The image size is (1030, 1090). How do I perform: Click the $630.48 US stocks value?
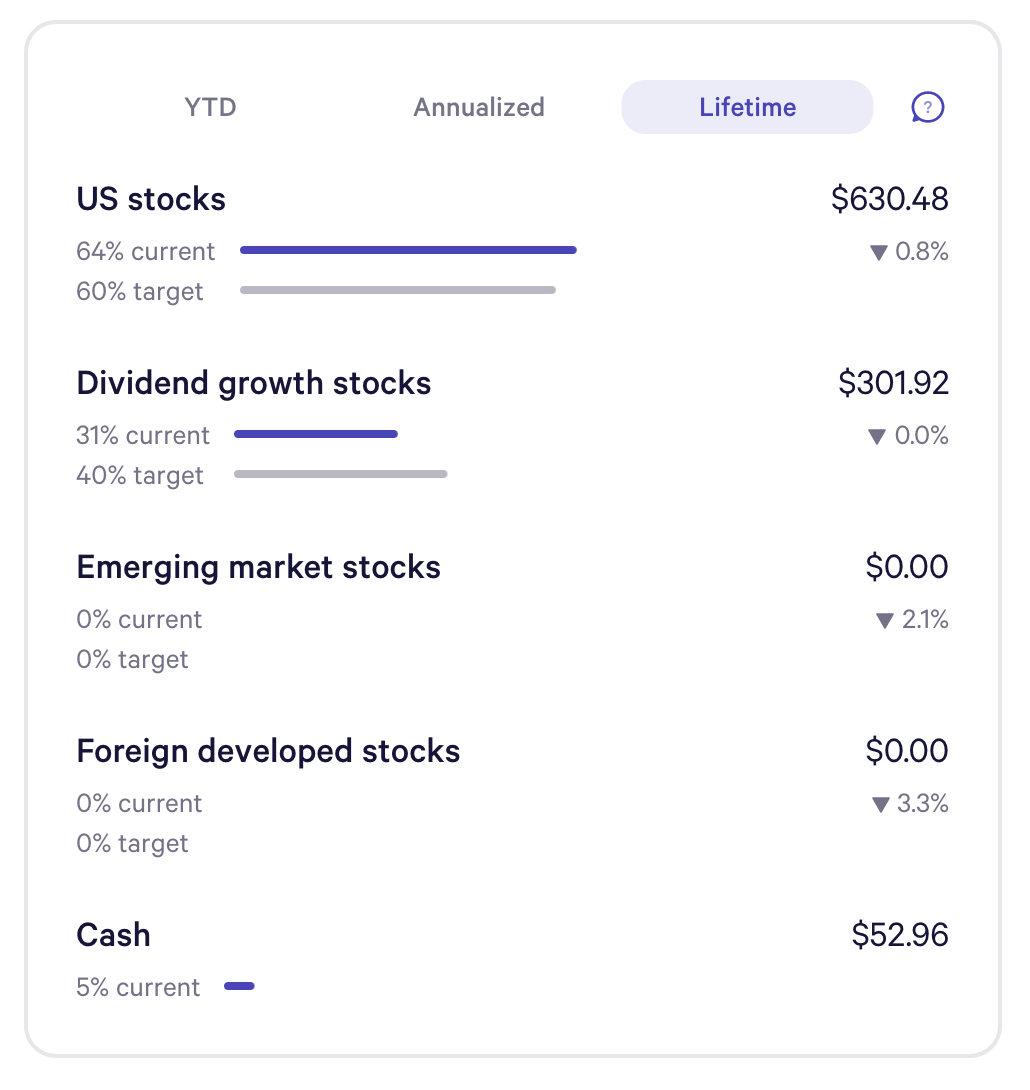(x=889, y=199)
